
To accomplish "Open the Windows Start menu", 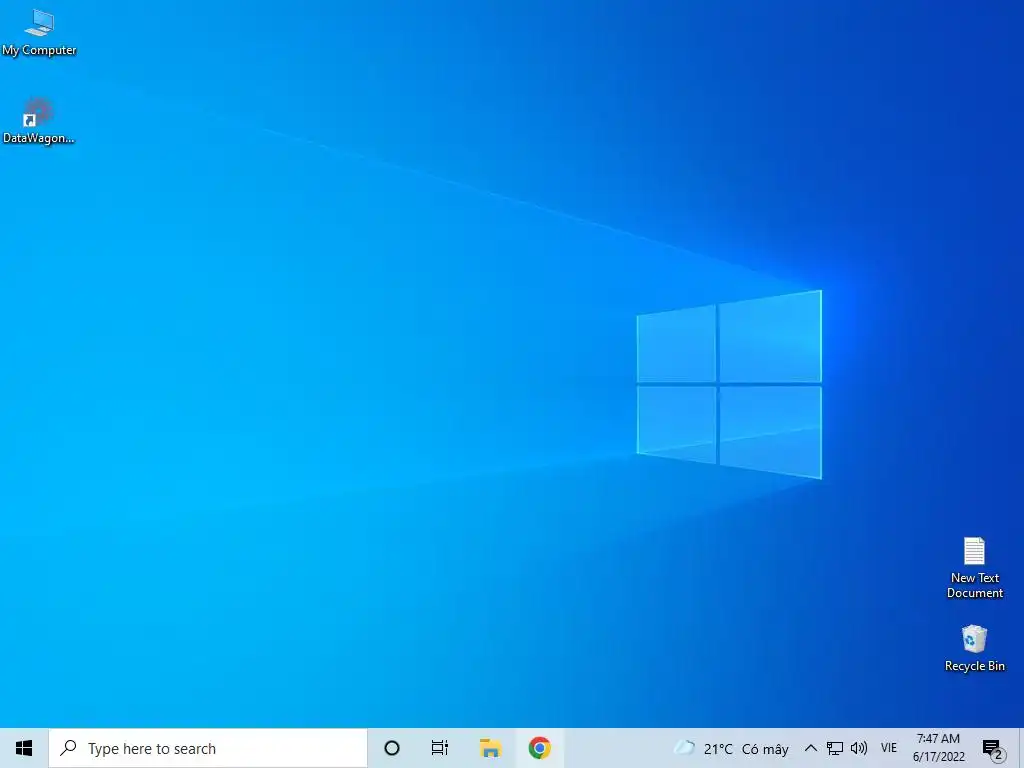I will click(24, 748).
